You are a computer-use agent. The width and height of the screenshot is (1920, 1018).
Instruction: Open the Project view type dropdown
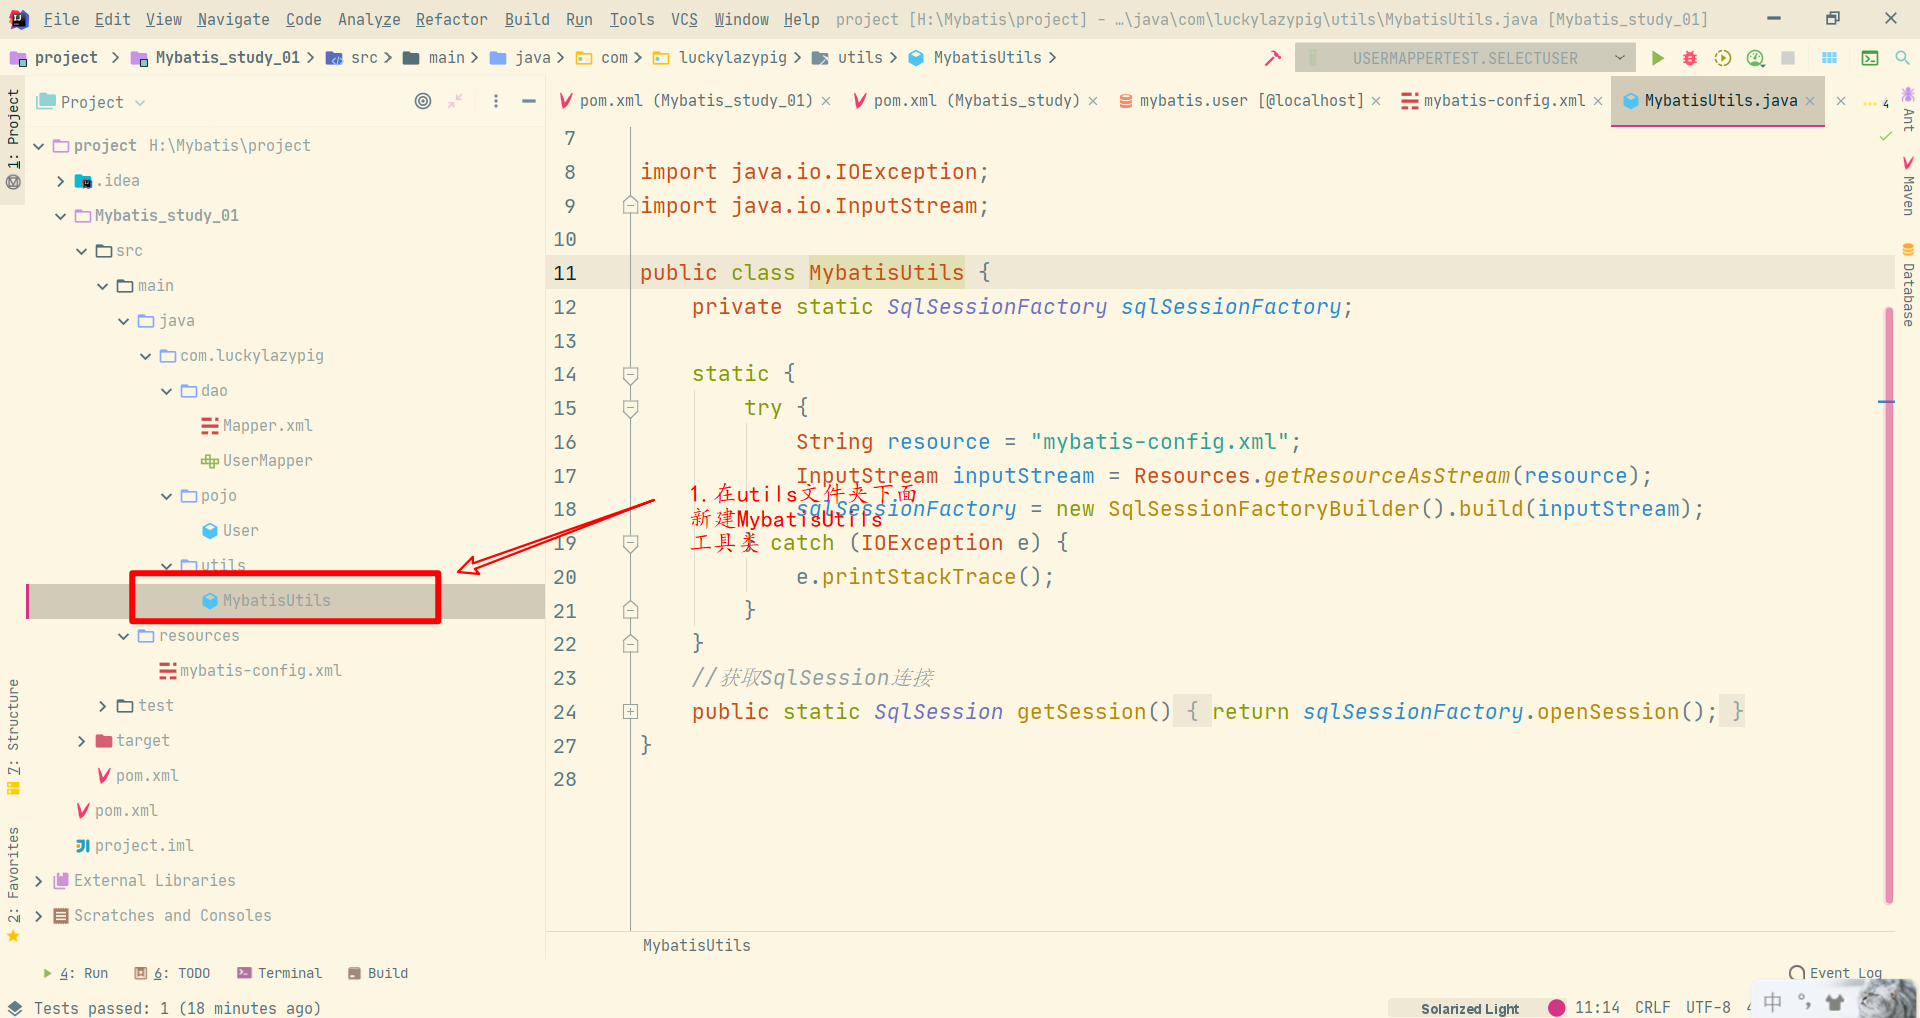[91, 102]
